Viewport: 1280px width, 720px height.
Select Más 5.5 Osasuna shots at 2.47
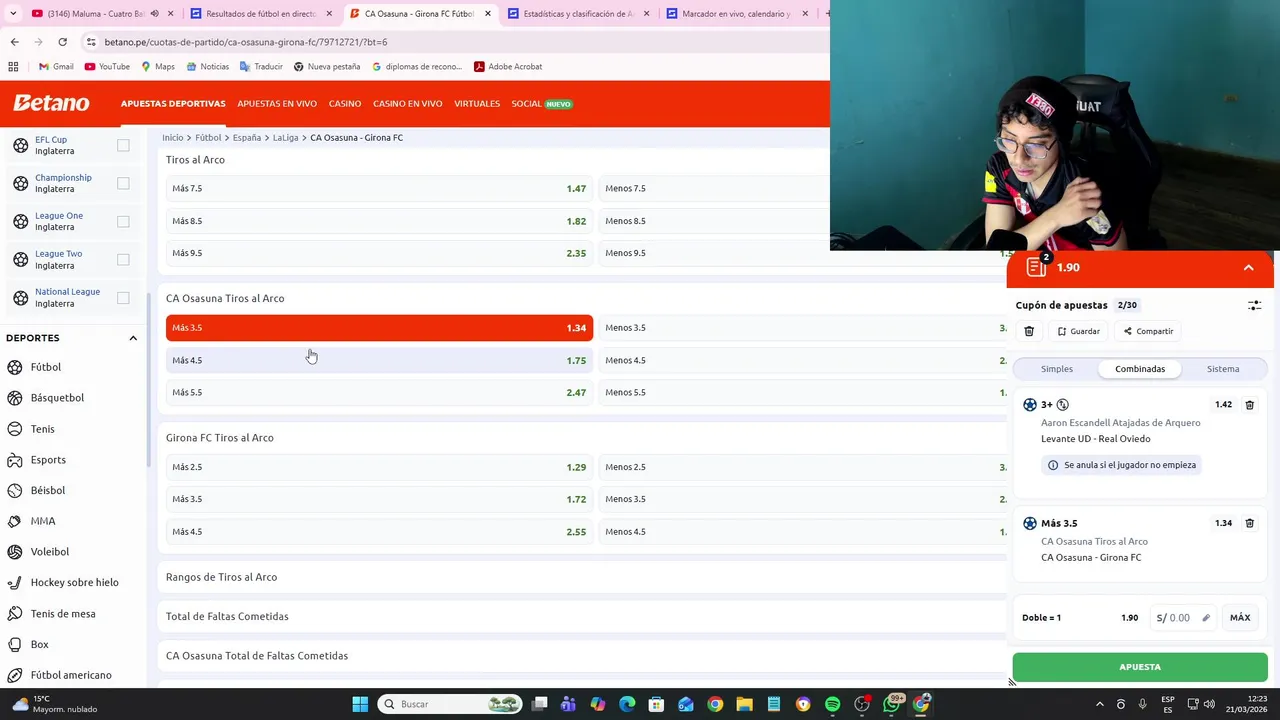[379, 392]
